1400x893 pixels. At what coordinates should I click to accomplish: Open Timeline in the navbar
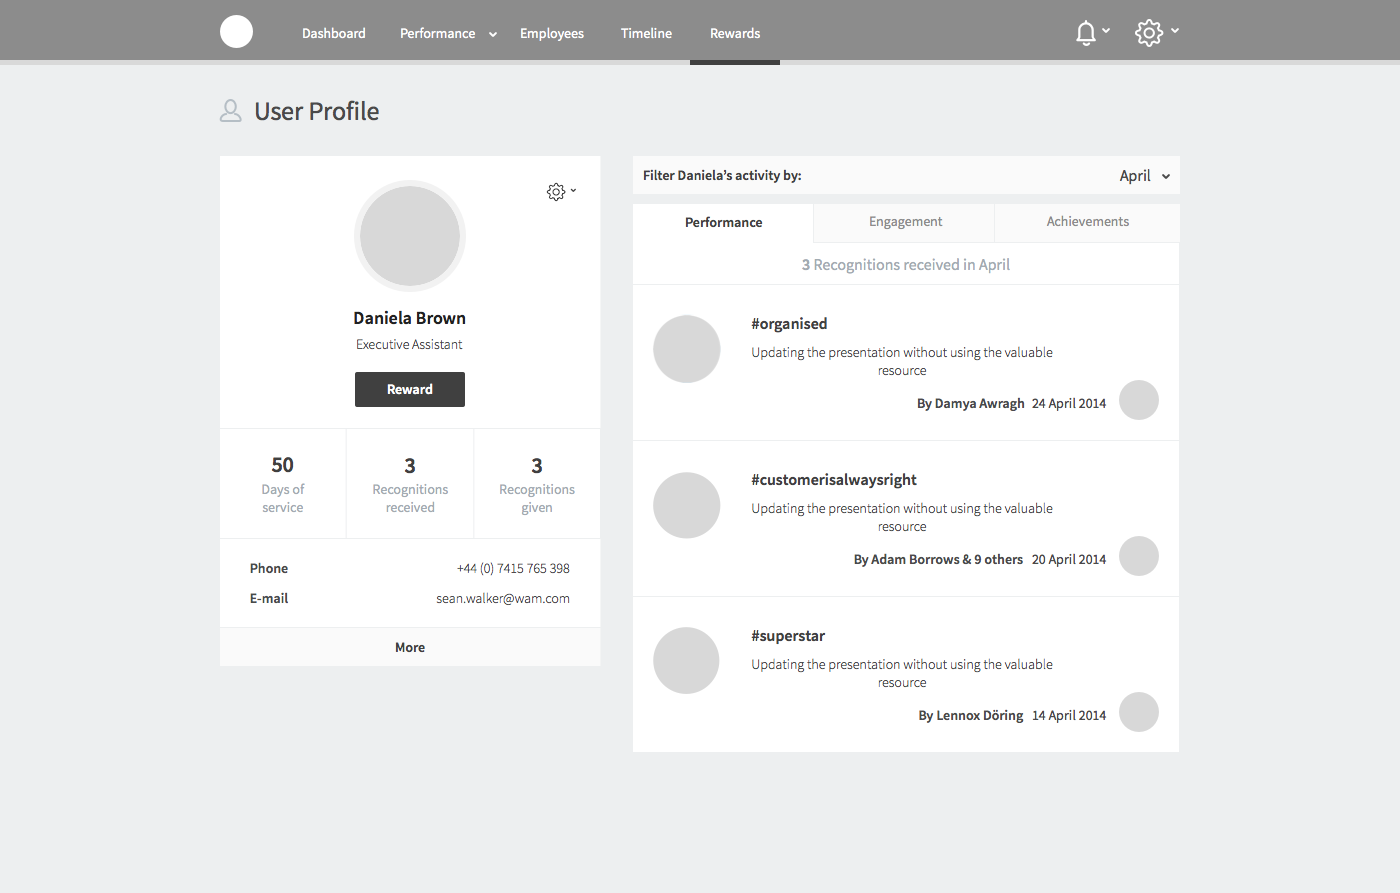click(646, 33)
